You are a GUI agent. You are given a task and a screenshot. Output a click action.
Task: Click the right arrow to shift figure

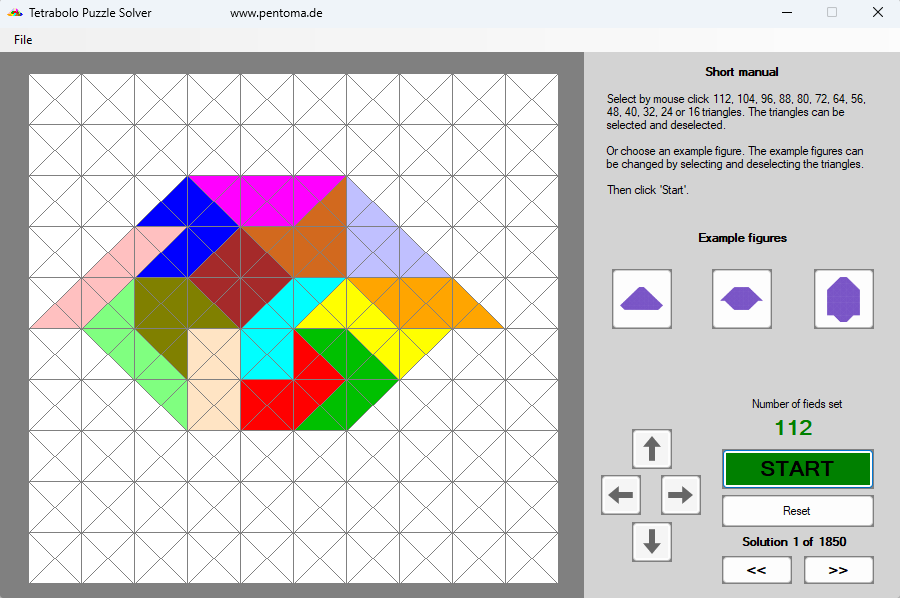pos(680,495)
